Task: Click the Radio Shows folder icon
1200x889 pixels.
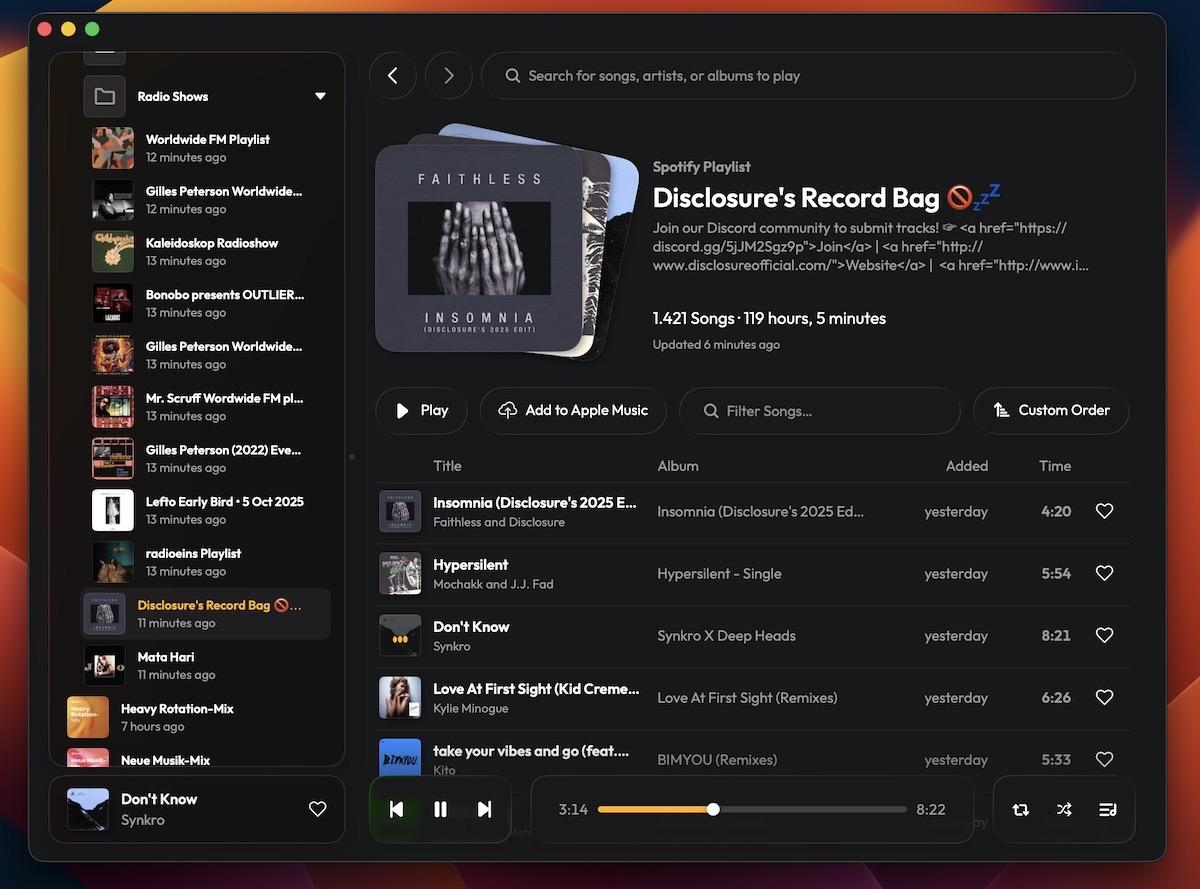Action: click(104, 97)
